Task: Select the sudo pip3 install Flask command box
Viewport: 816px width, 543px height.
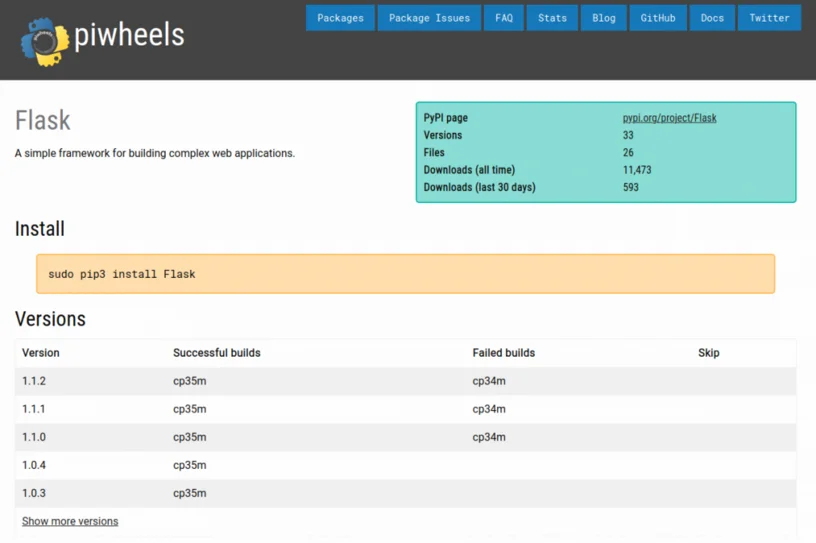Action: 405,274
